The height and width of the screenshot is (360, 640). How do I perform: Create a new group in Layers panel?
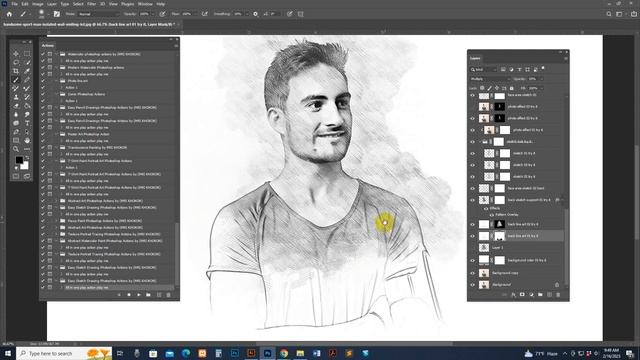tap(540, 295)
